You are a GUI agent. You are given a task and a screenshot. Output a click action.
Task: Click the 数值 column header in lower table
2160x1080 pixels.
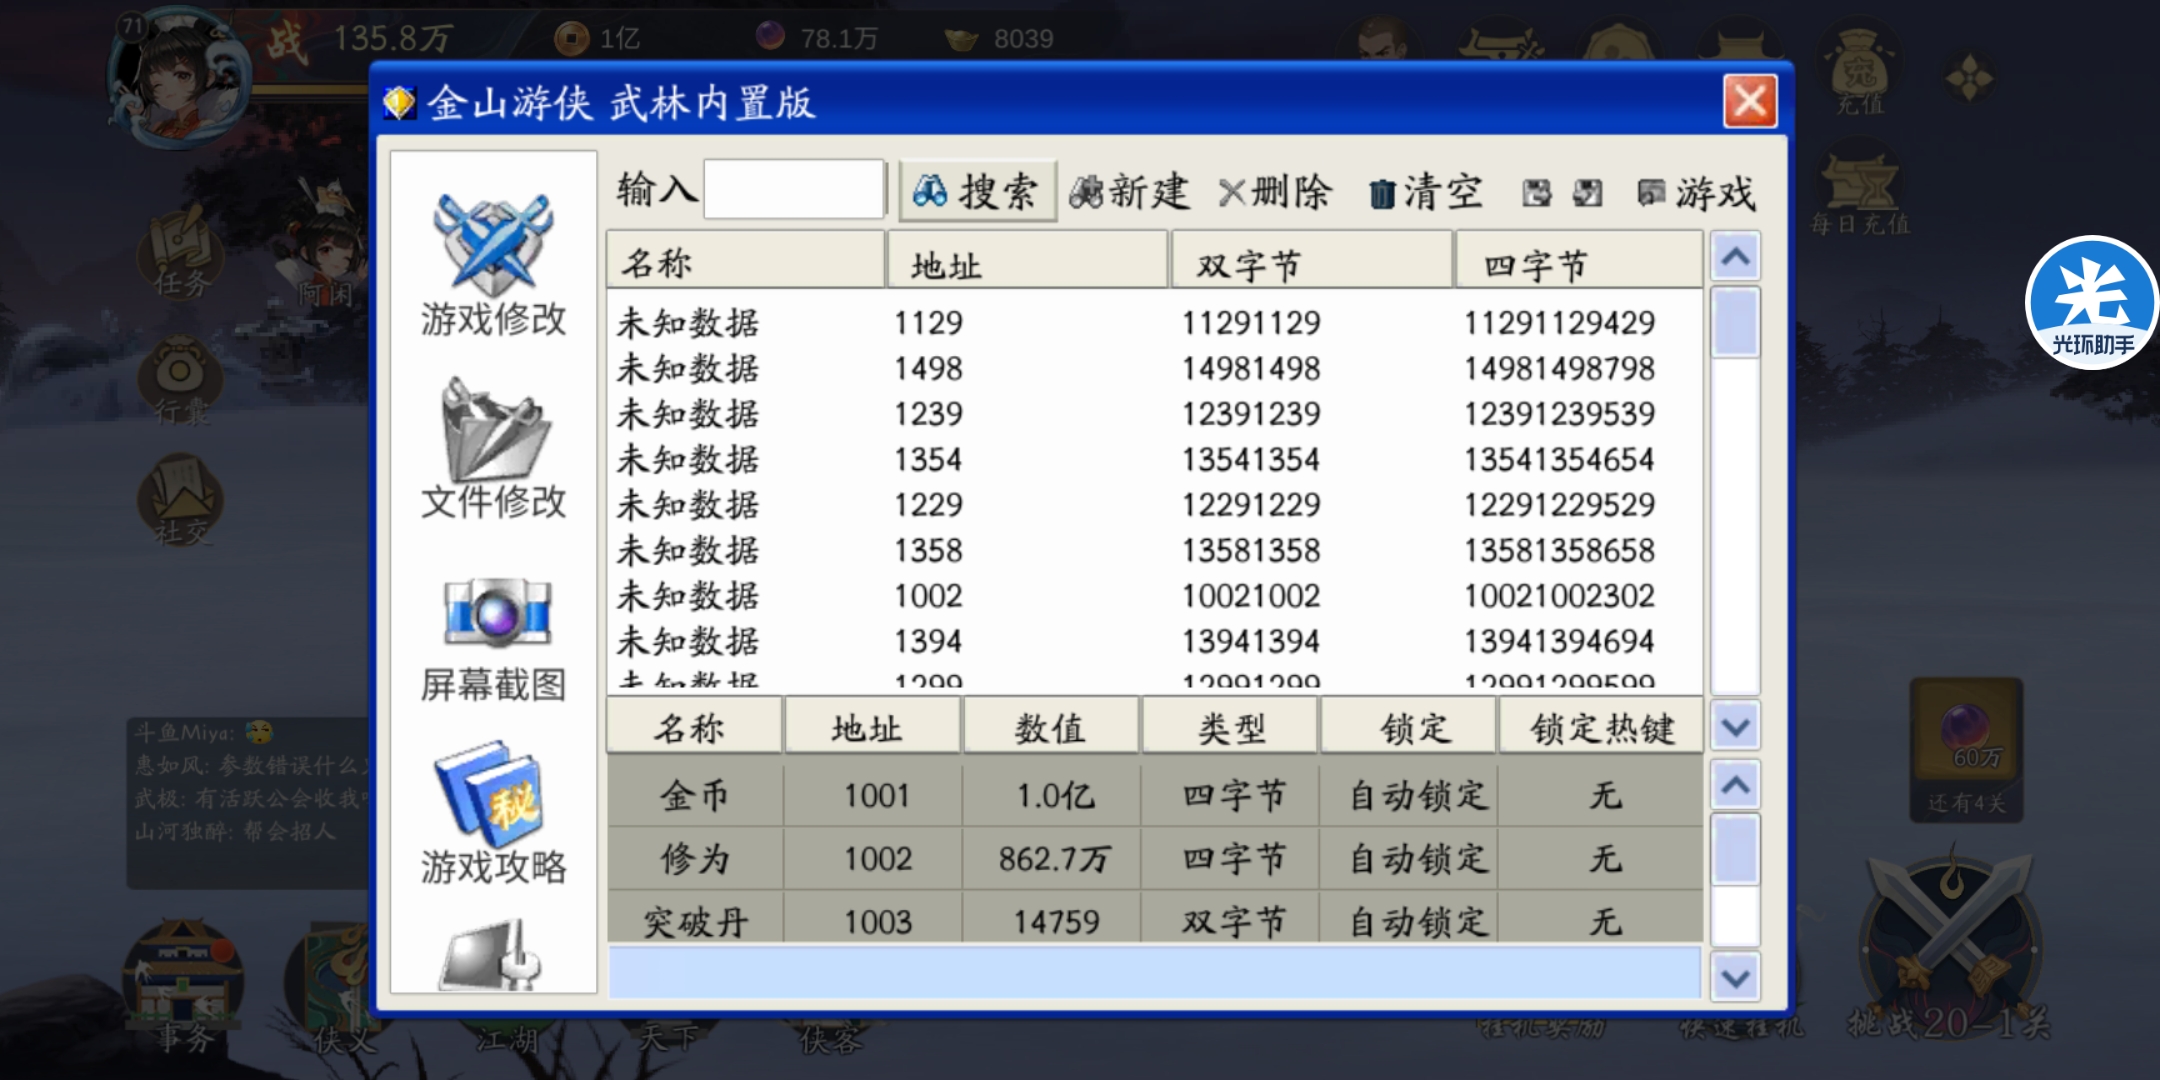[1050, 727]
